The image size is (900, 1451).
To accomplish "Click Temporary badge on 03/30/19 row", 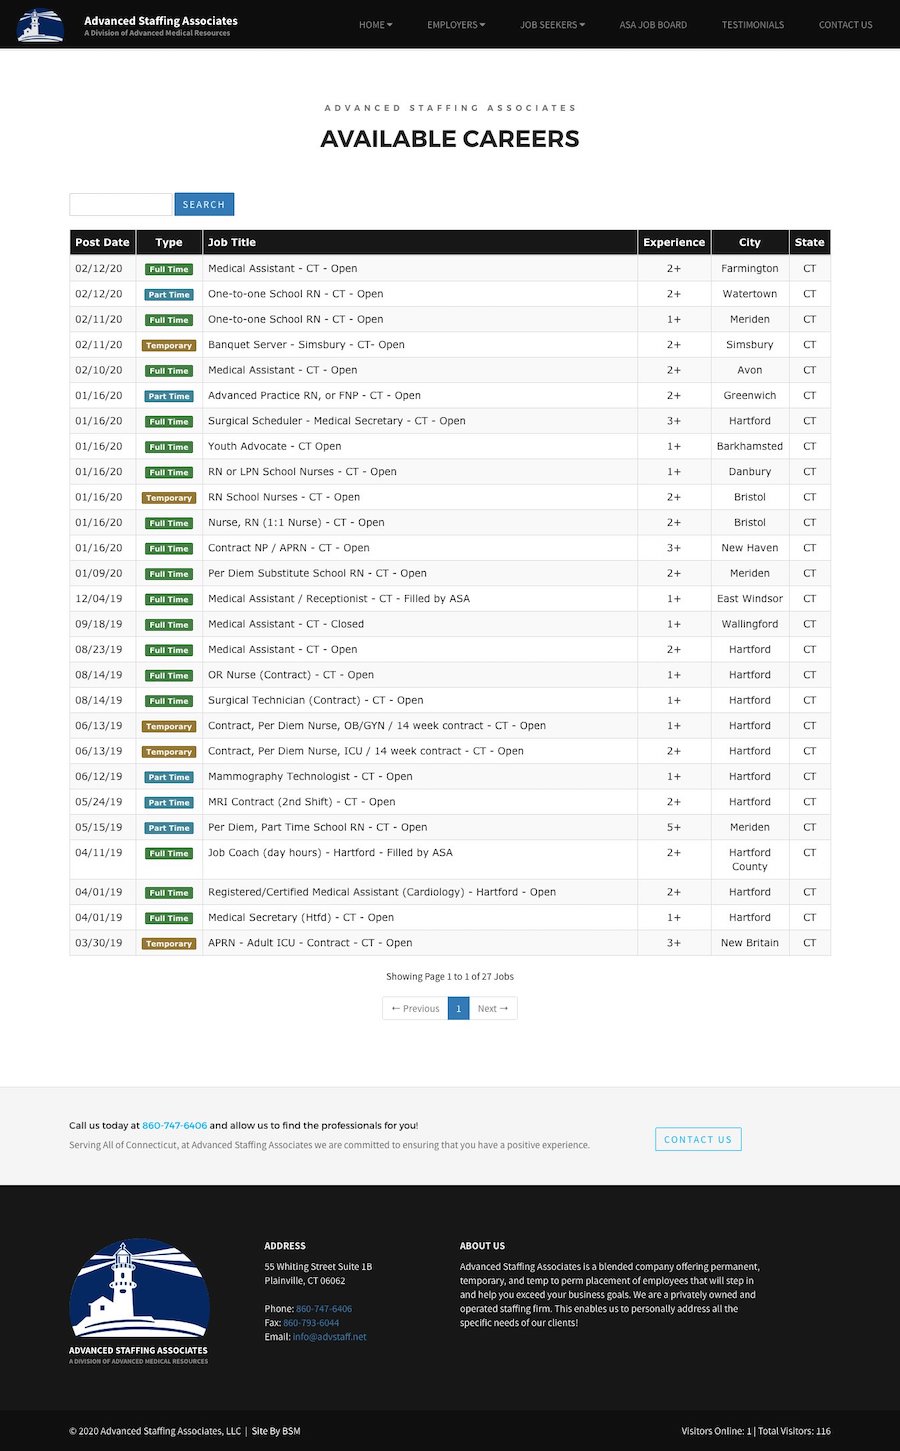I will click(x=169, y=944).
